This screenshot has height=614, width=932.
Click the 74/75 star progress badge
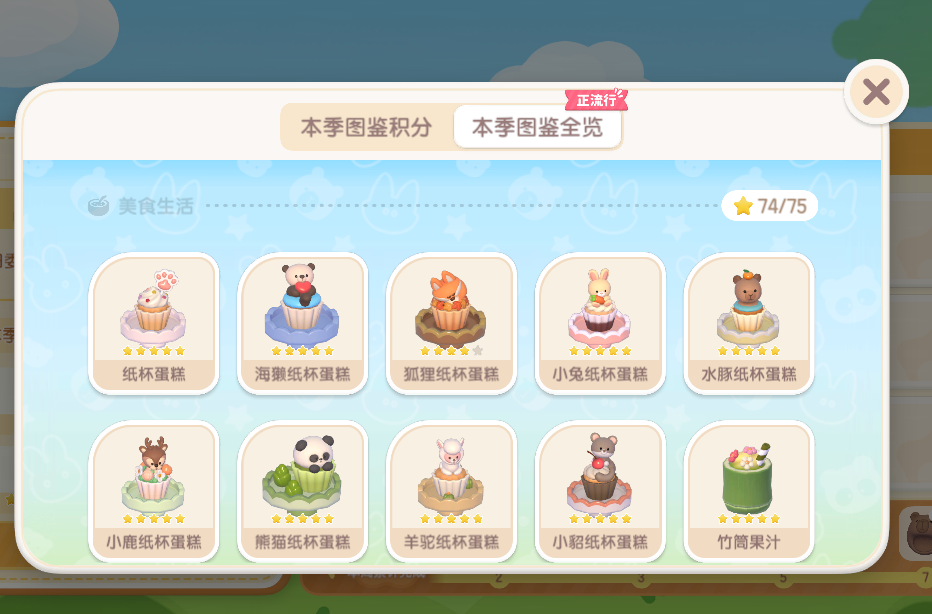pos(770,206)
